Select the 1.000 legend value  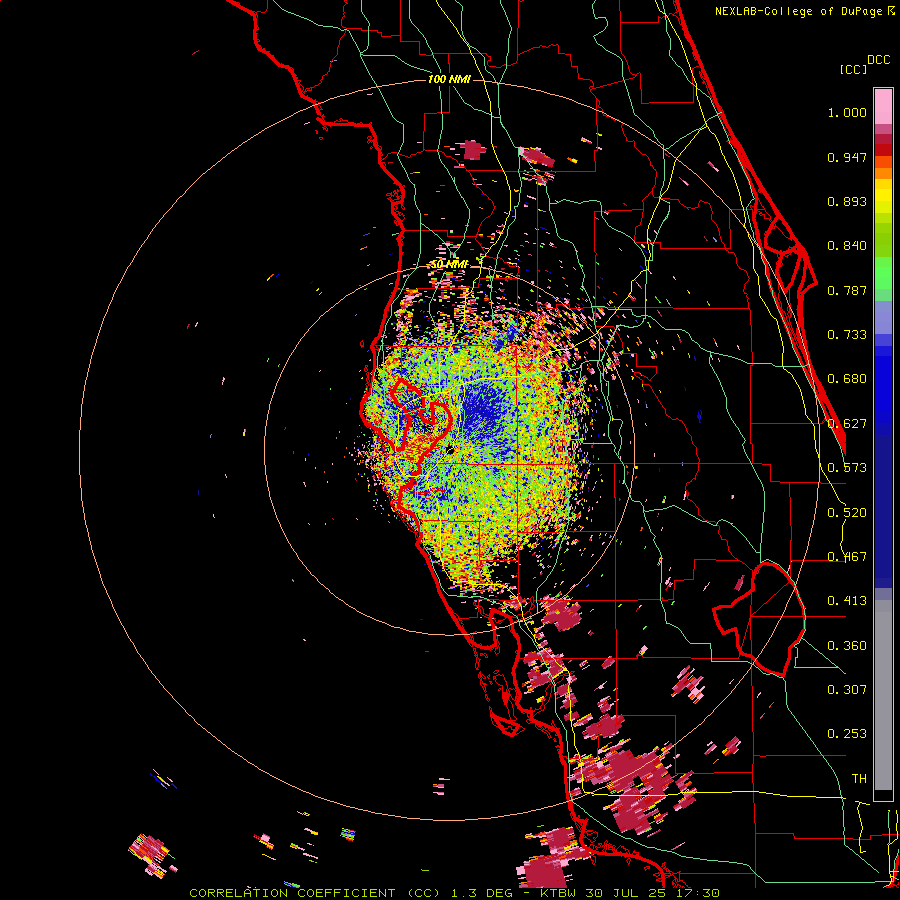pos(847,112)
